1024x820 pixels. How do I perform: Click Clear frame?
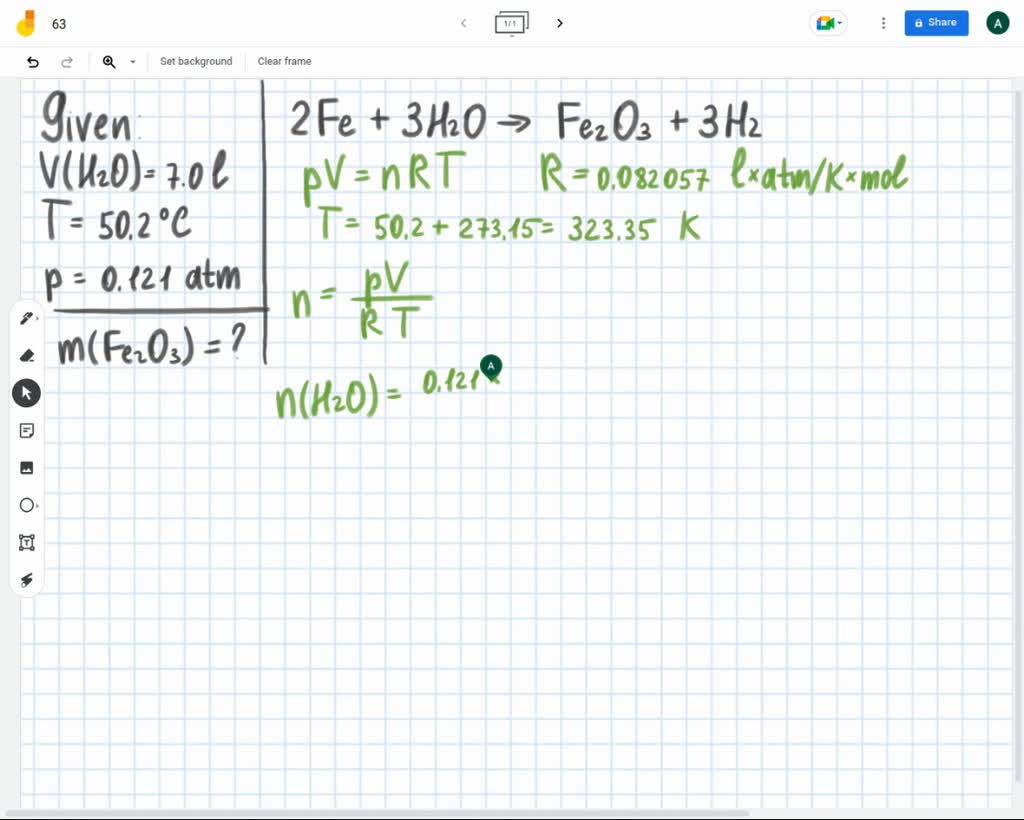coord(284,61)
